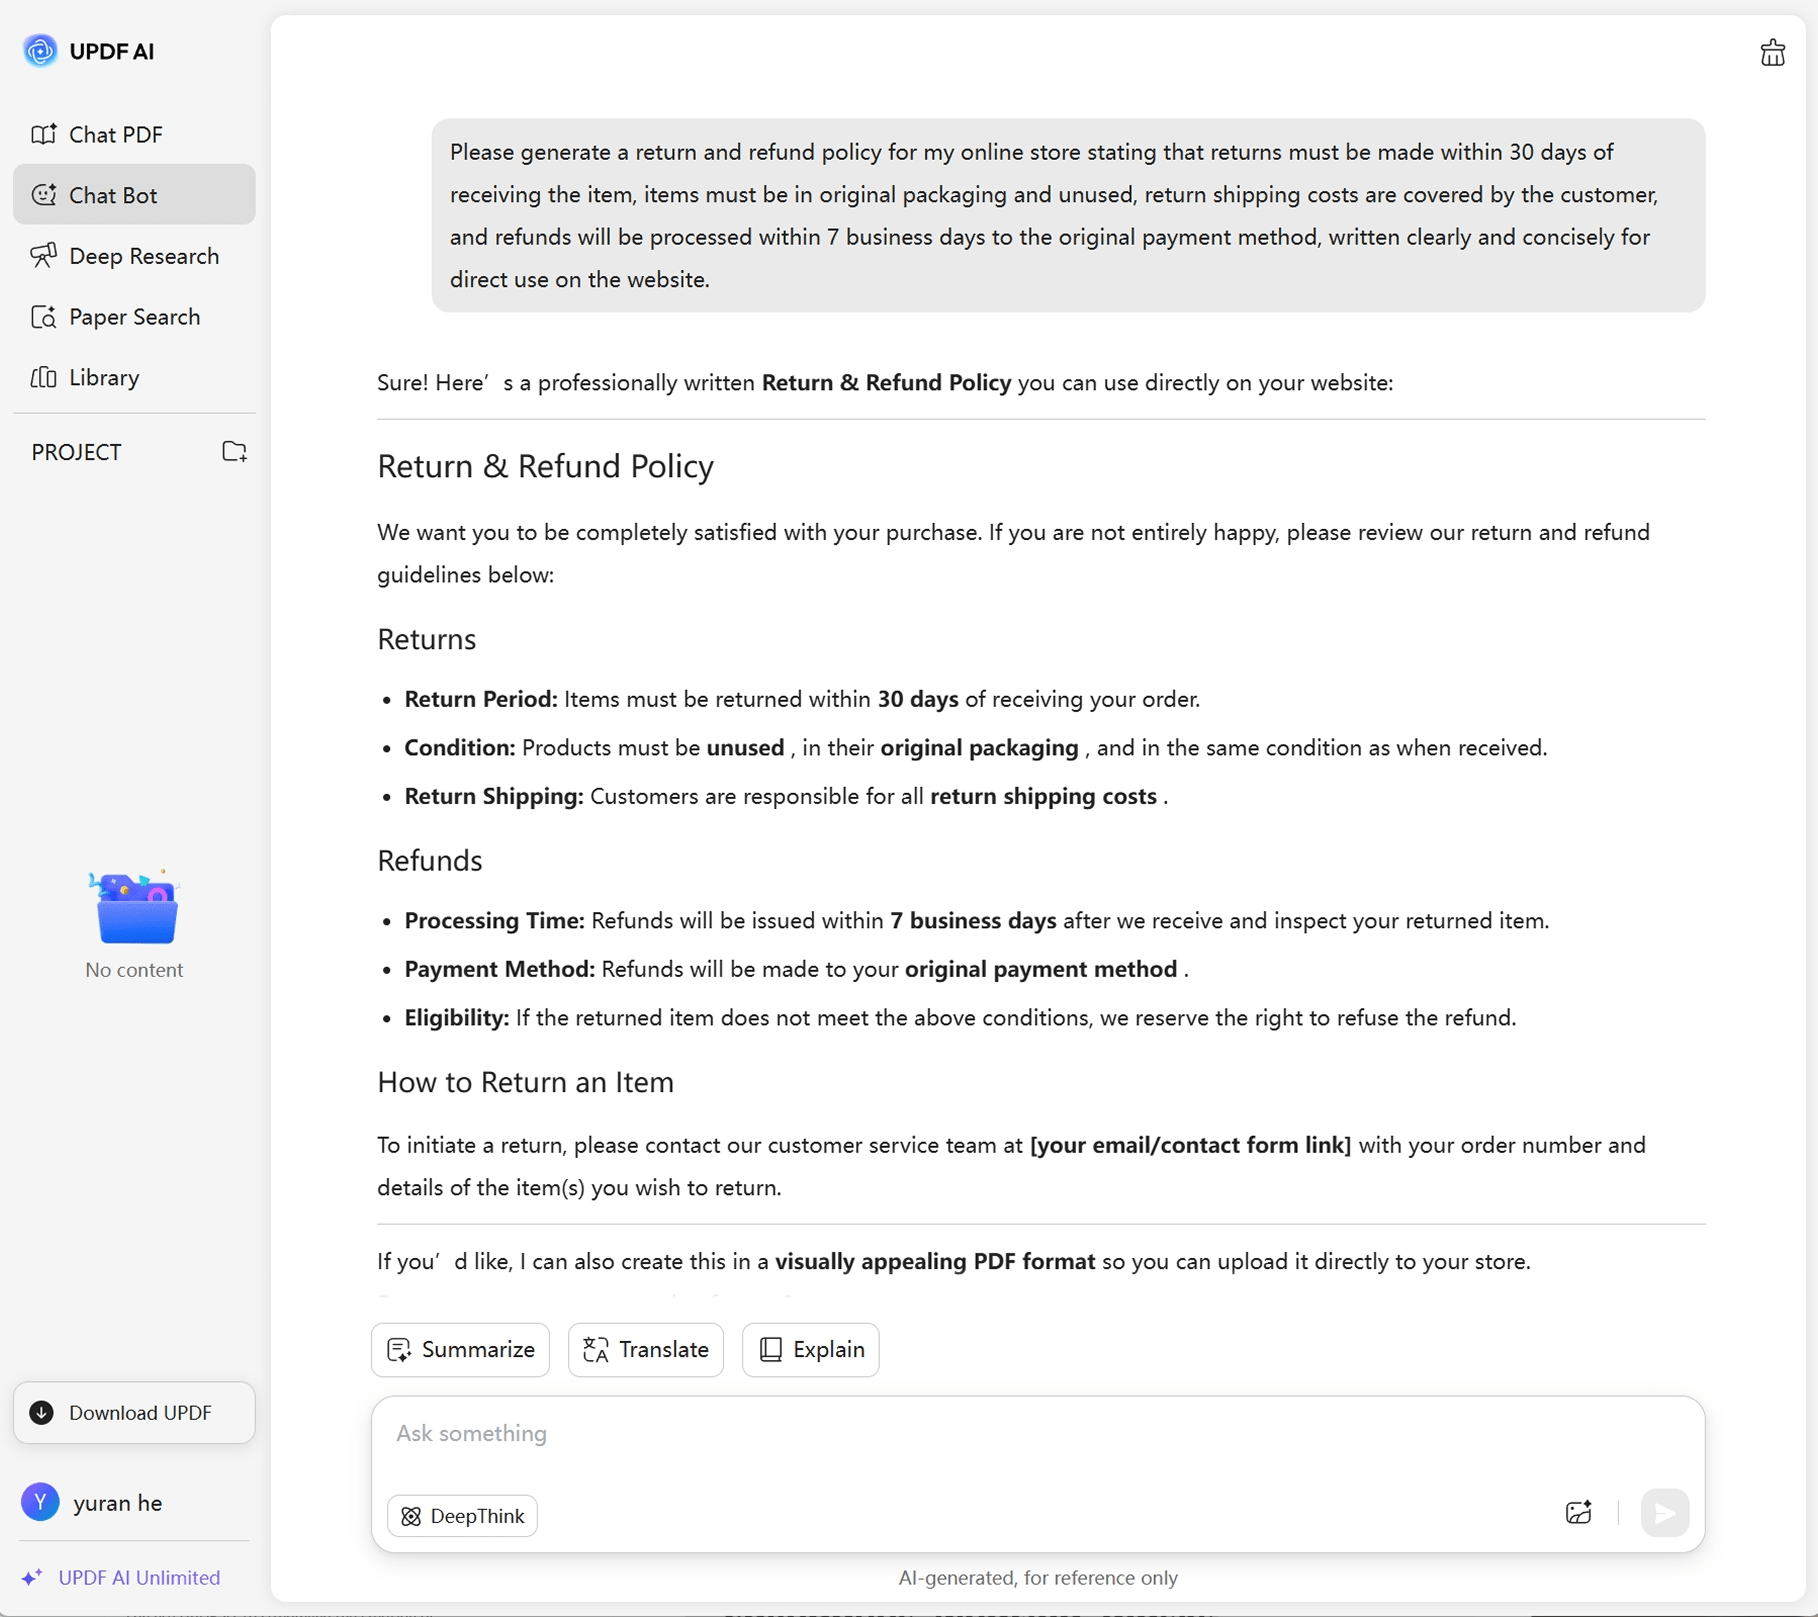Toggle the DeepThink mode

click(x=462, y=1516)
